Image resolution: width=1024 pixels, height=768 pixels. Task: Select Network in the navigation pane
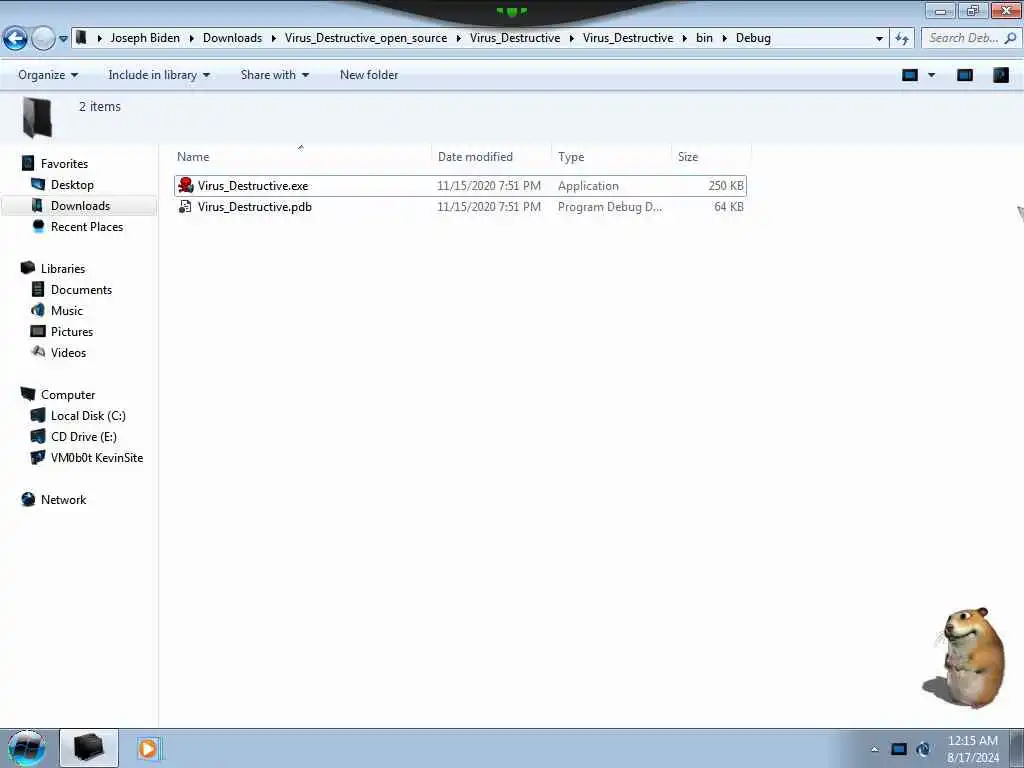63,500
